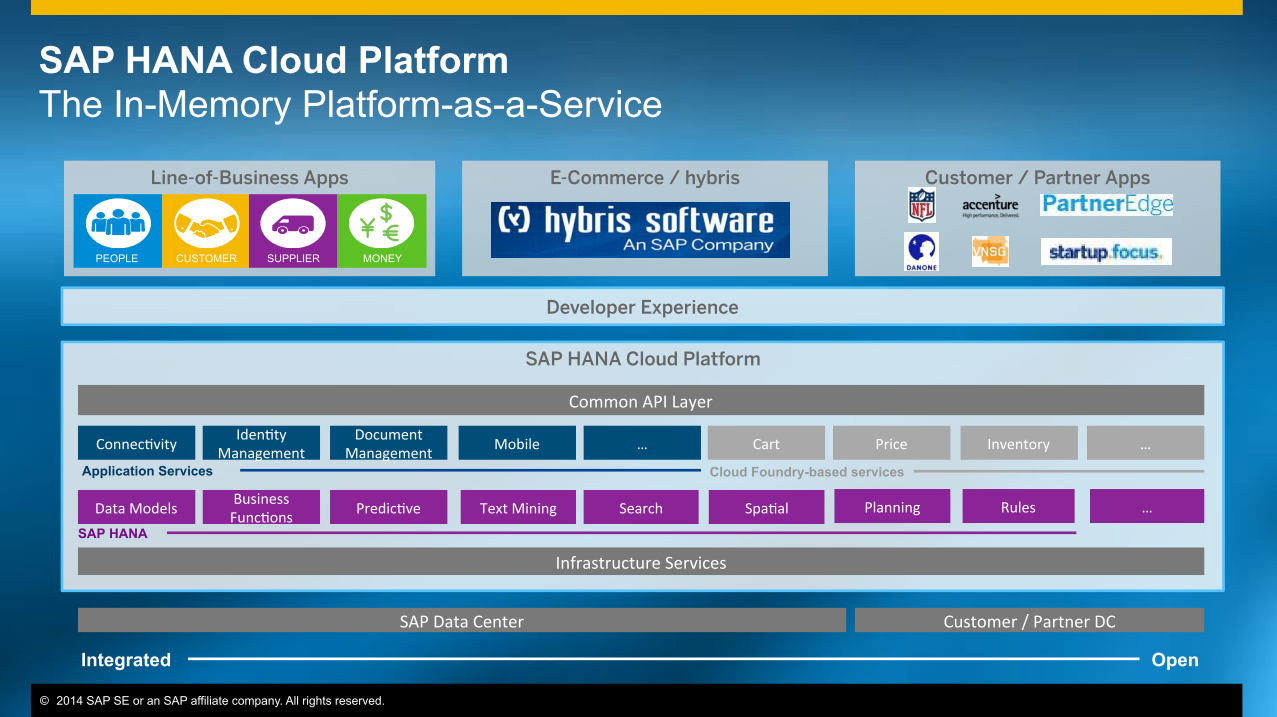Click the SAP Data Center bar
This screenshot has height=717, width=1277.
(462, 620)
